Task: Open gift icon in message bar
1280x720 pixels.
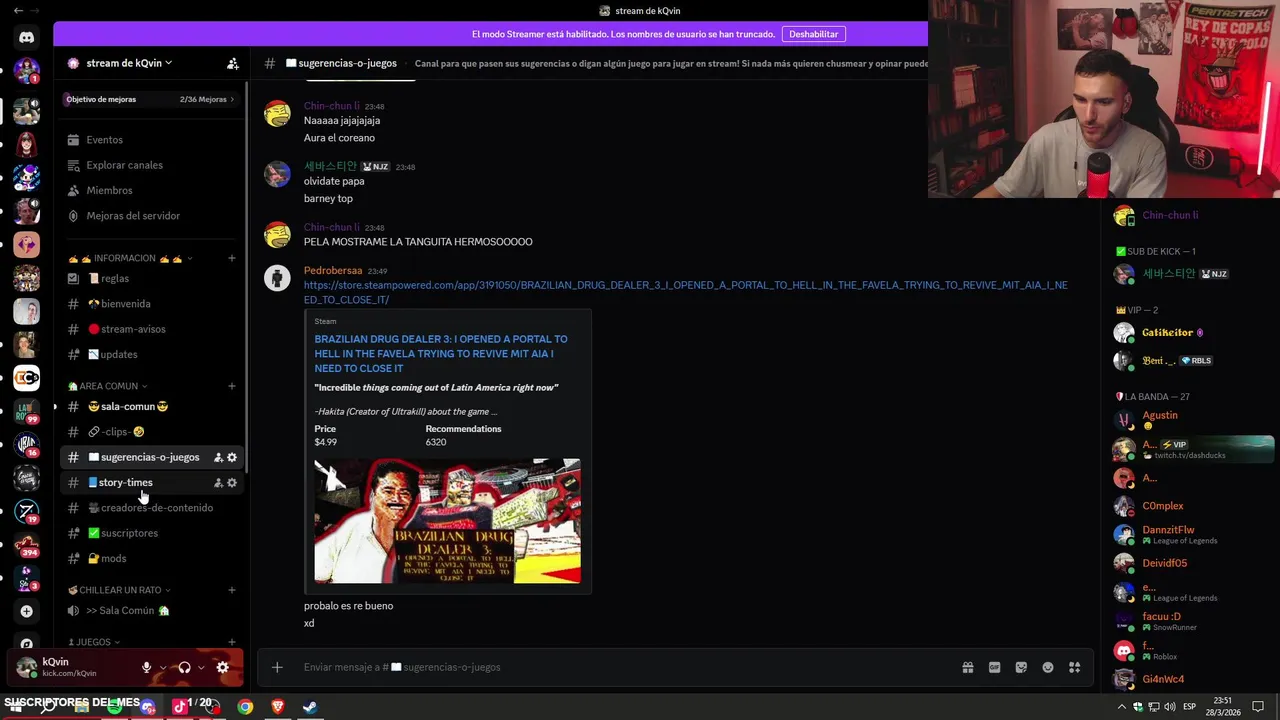Action: coord(968,667)
